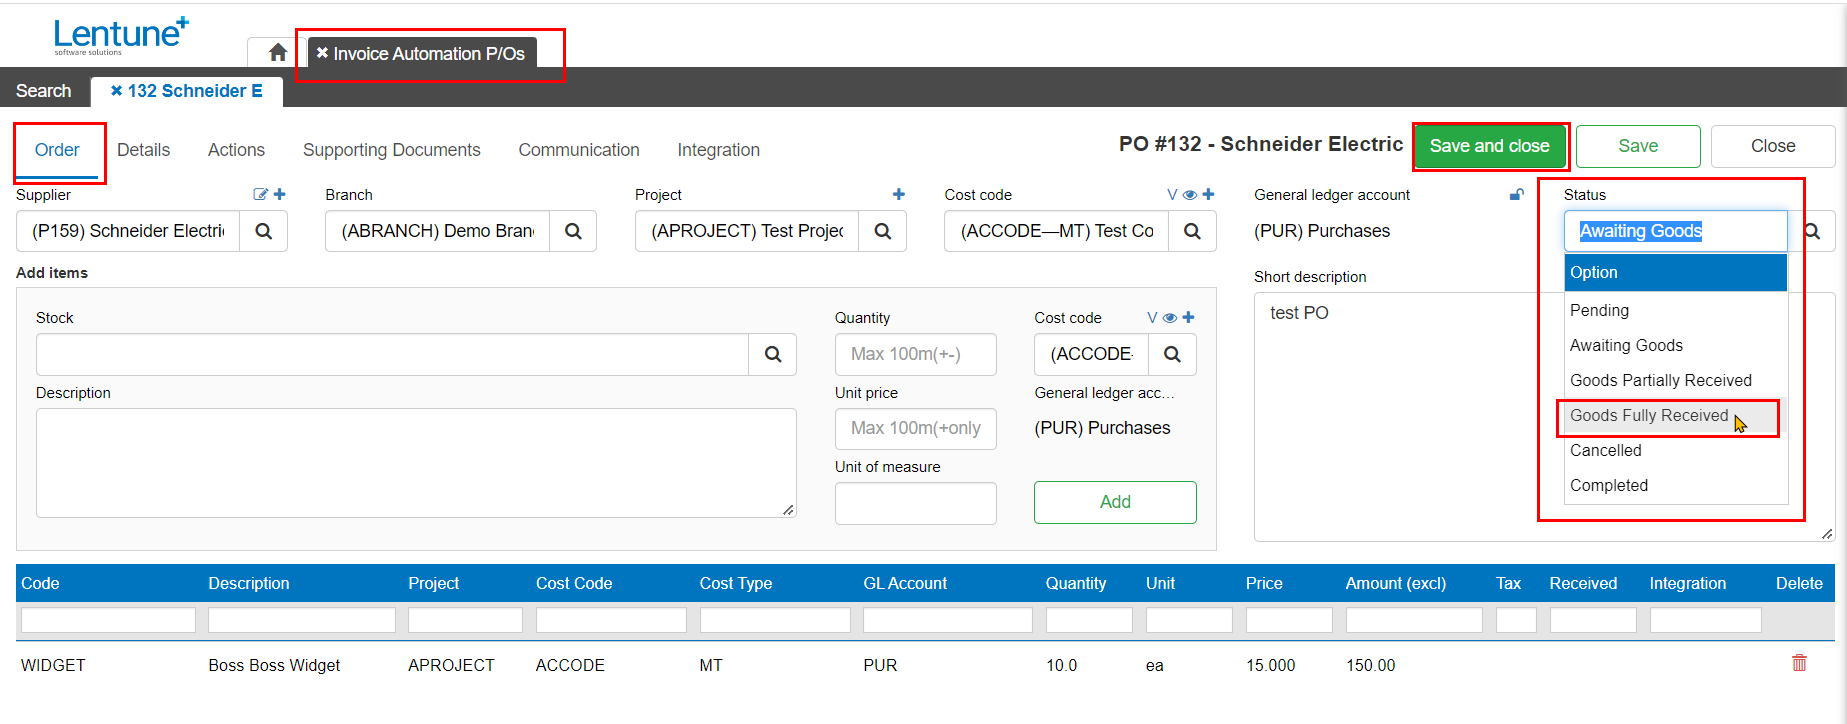
Task: Click the Save button
Action: pyautogui.click(x=1638, y=146)
